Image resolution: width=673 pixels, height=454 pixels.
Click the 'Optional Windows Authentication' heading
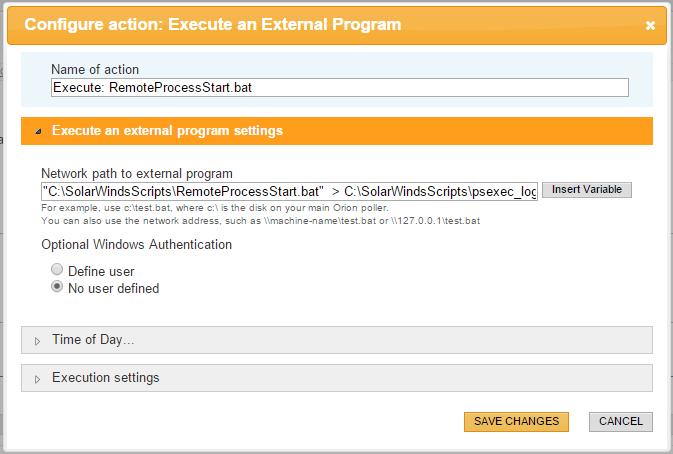coord(136,245)
